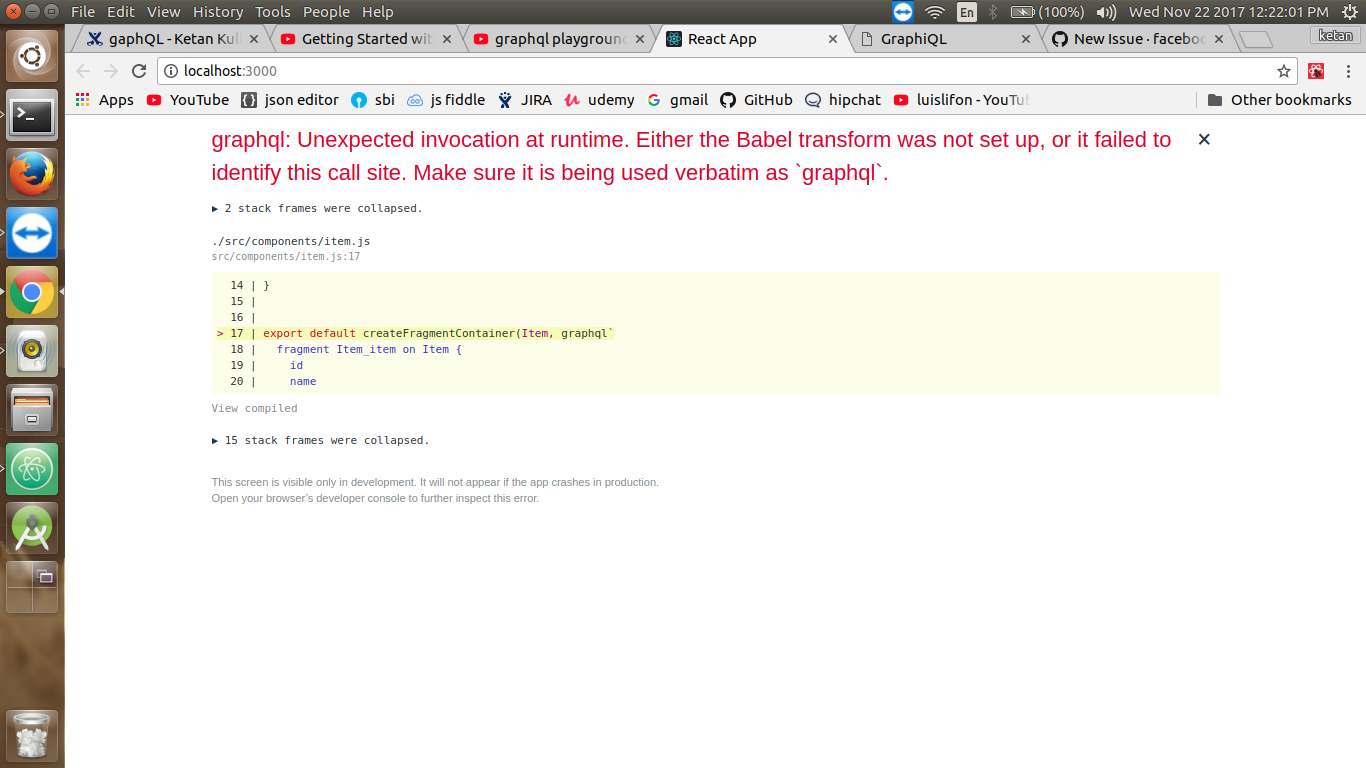Open the Trash in the launcher
The height and width of the screenshot is (768, 1366).
pos(32,735)
